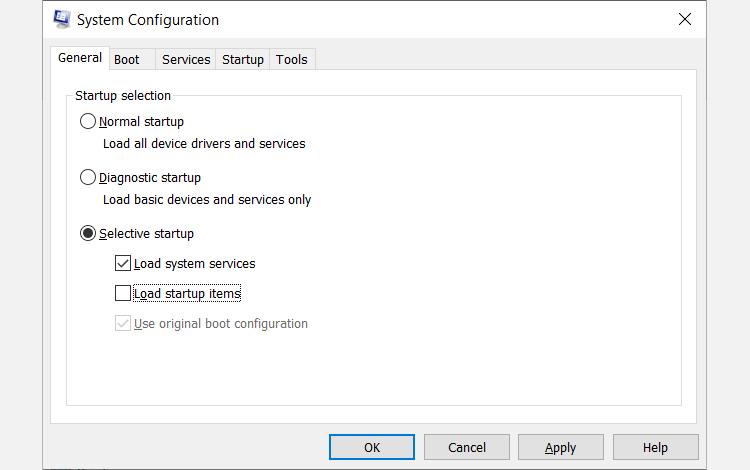Click the Use original boot configuration checkbox

(123, 323)
